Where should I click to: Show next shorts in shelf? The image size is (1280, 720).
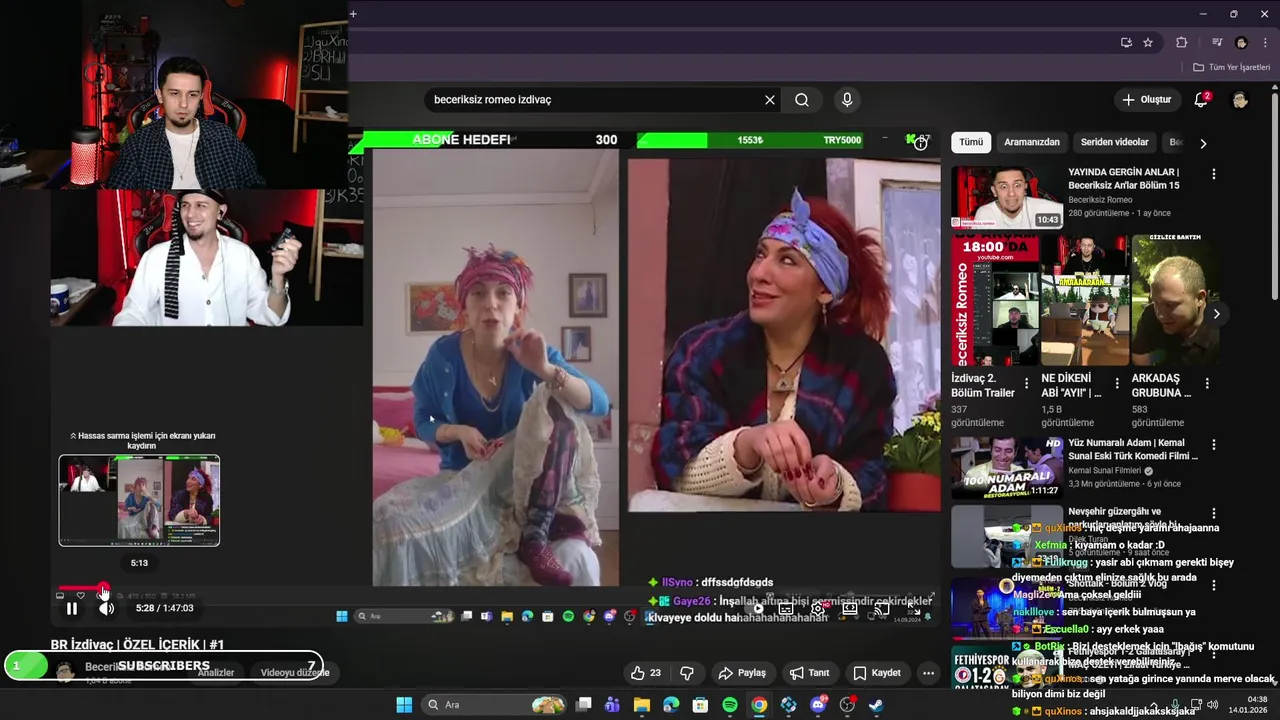(x=1216, y=314)
